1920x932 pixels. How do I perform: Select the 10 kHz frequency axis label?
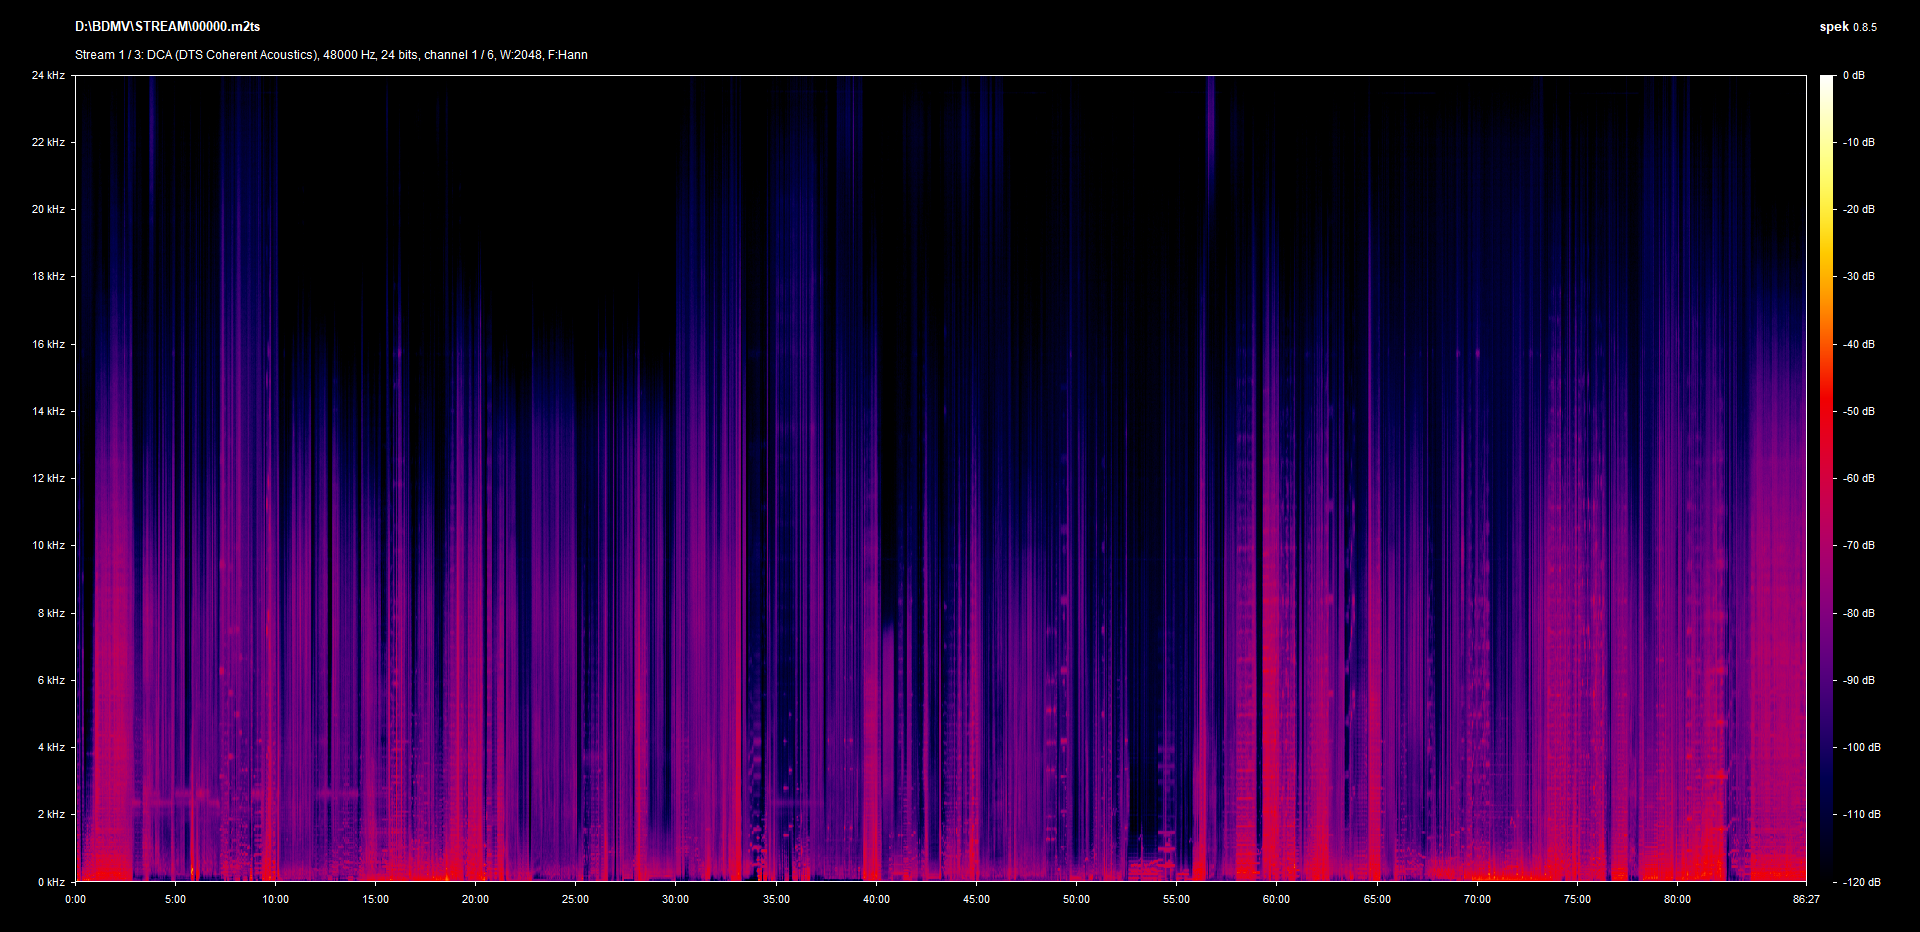tap(48, 546)
